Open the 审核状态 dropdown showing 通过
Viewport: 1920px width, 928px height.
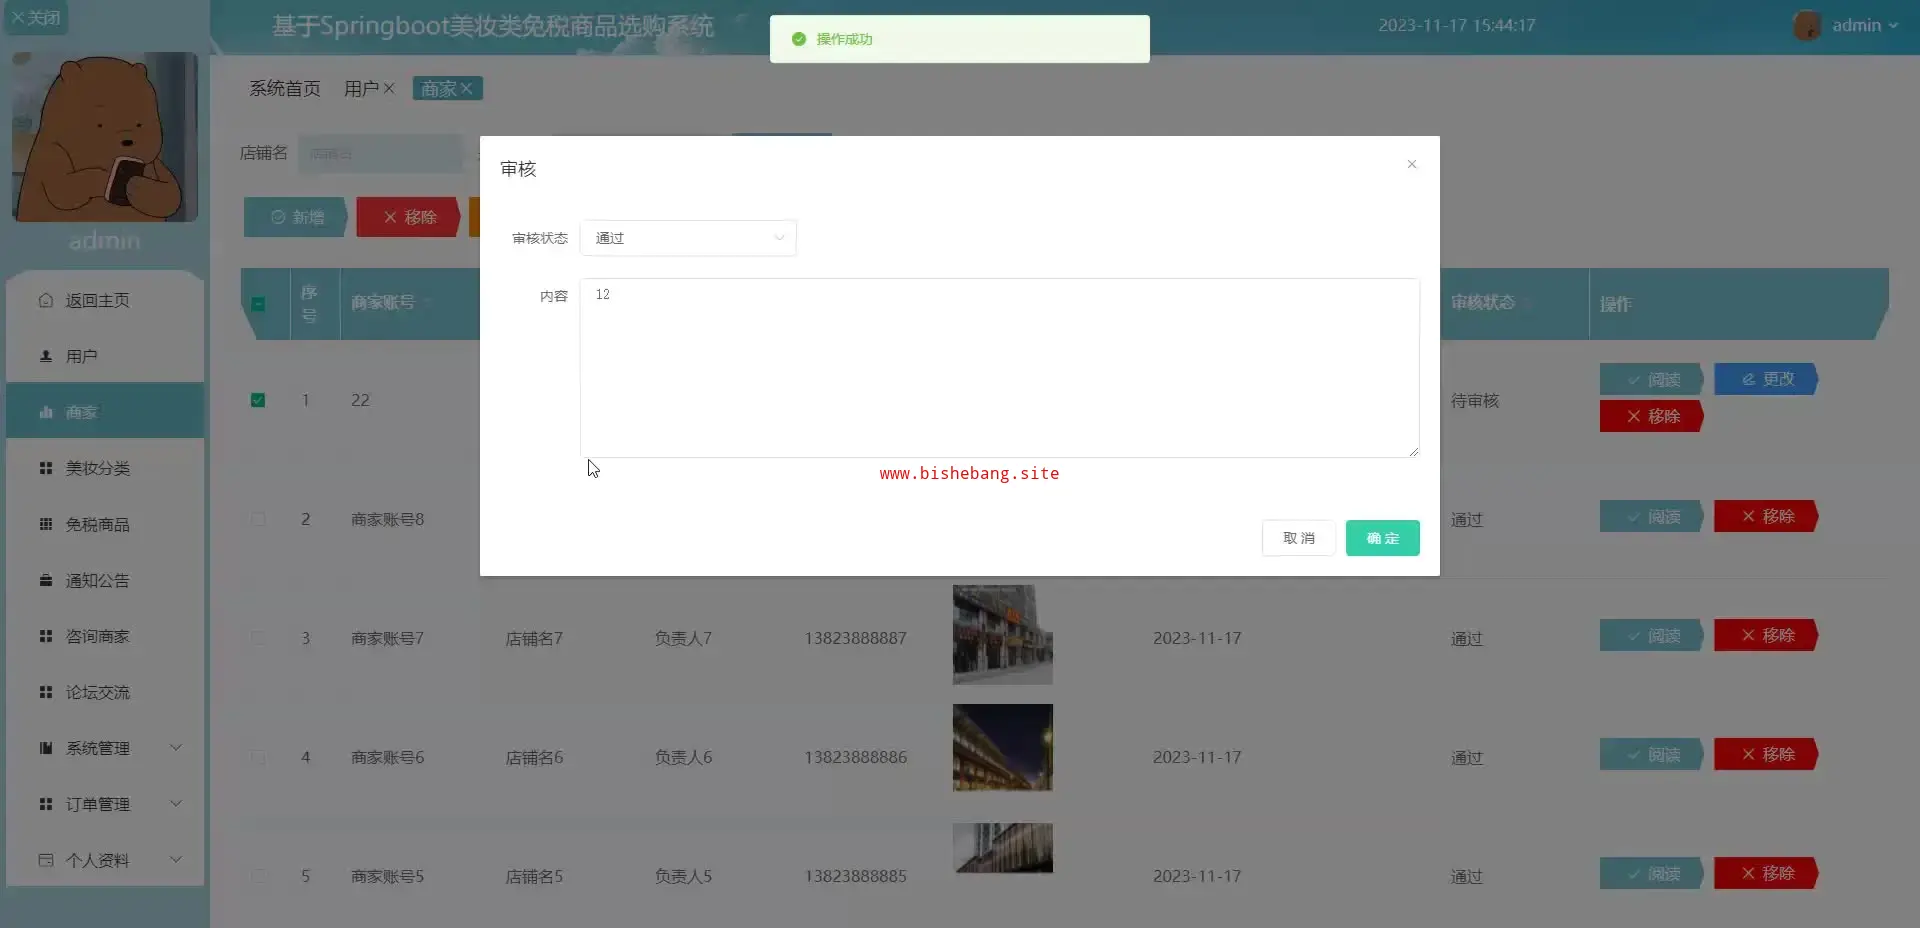point(688,238)
